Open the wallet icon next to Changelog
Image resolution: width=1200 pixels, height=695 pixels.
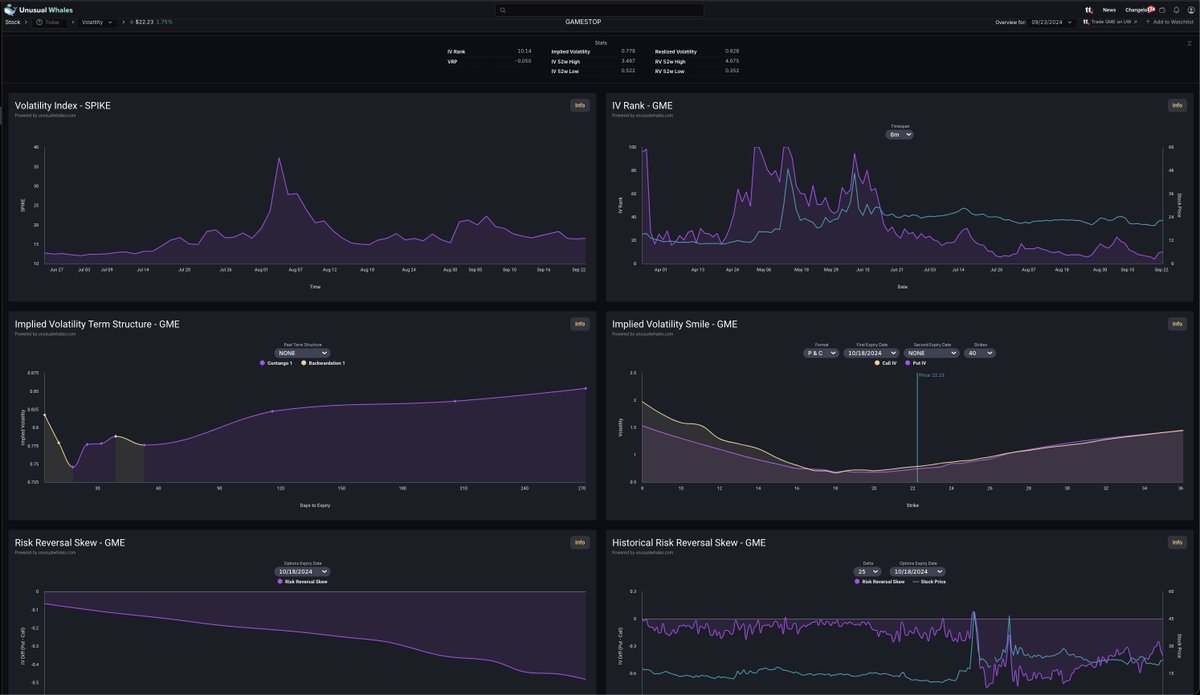tap(1163, 10)
